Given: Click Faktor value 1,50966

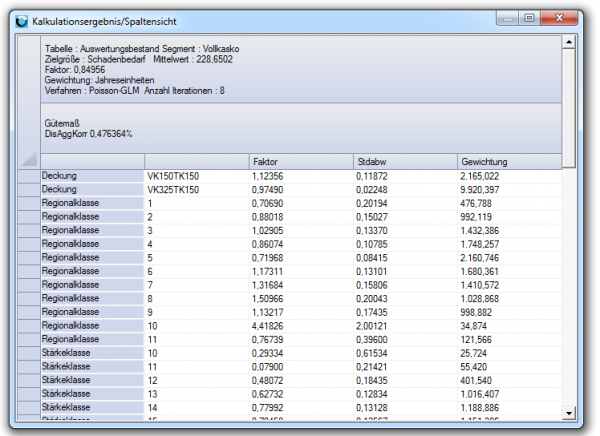Looking at the screenshot, I should 267,299.
